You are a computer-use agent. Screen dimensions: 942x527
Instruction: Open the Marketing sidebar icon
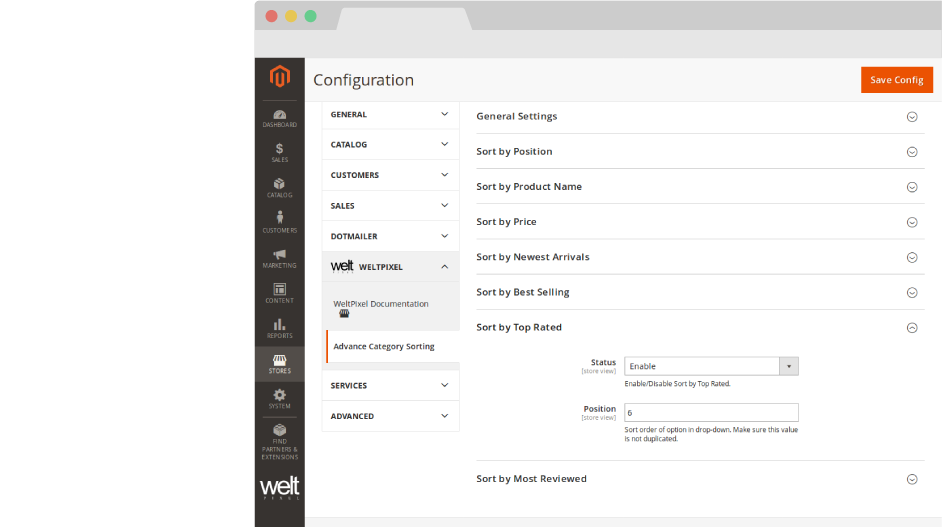click(279, 258)
